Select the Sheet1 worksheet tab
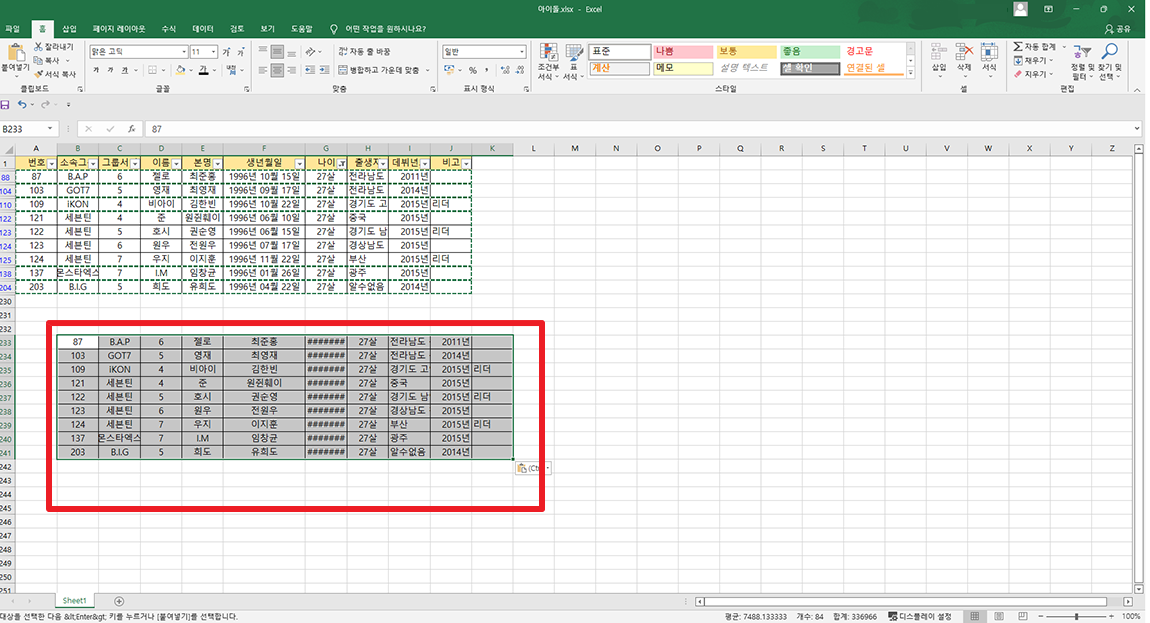Screen dimensions: 1150x623 point(74,601)
